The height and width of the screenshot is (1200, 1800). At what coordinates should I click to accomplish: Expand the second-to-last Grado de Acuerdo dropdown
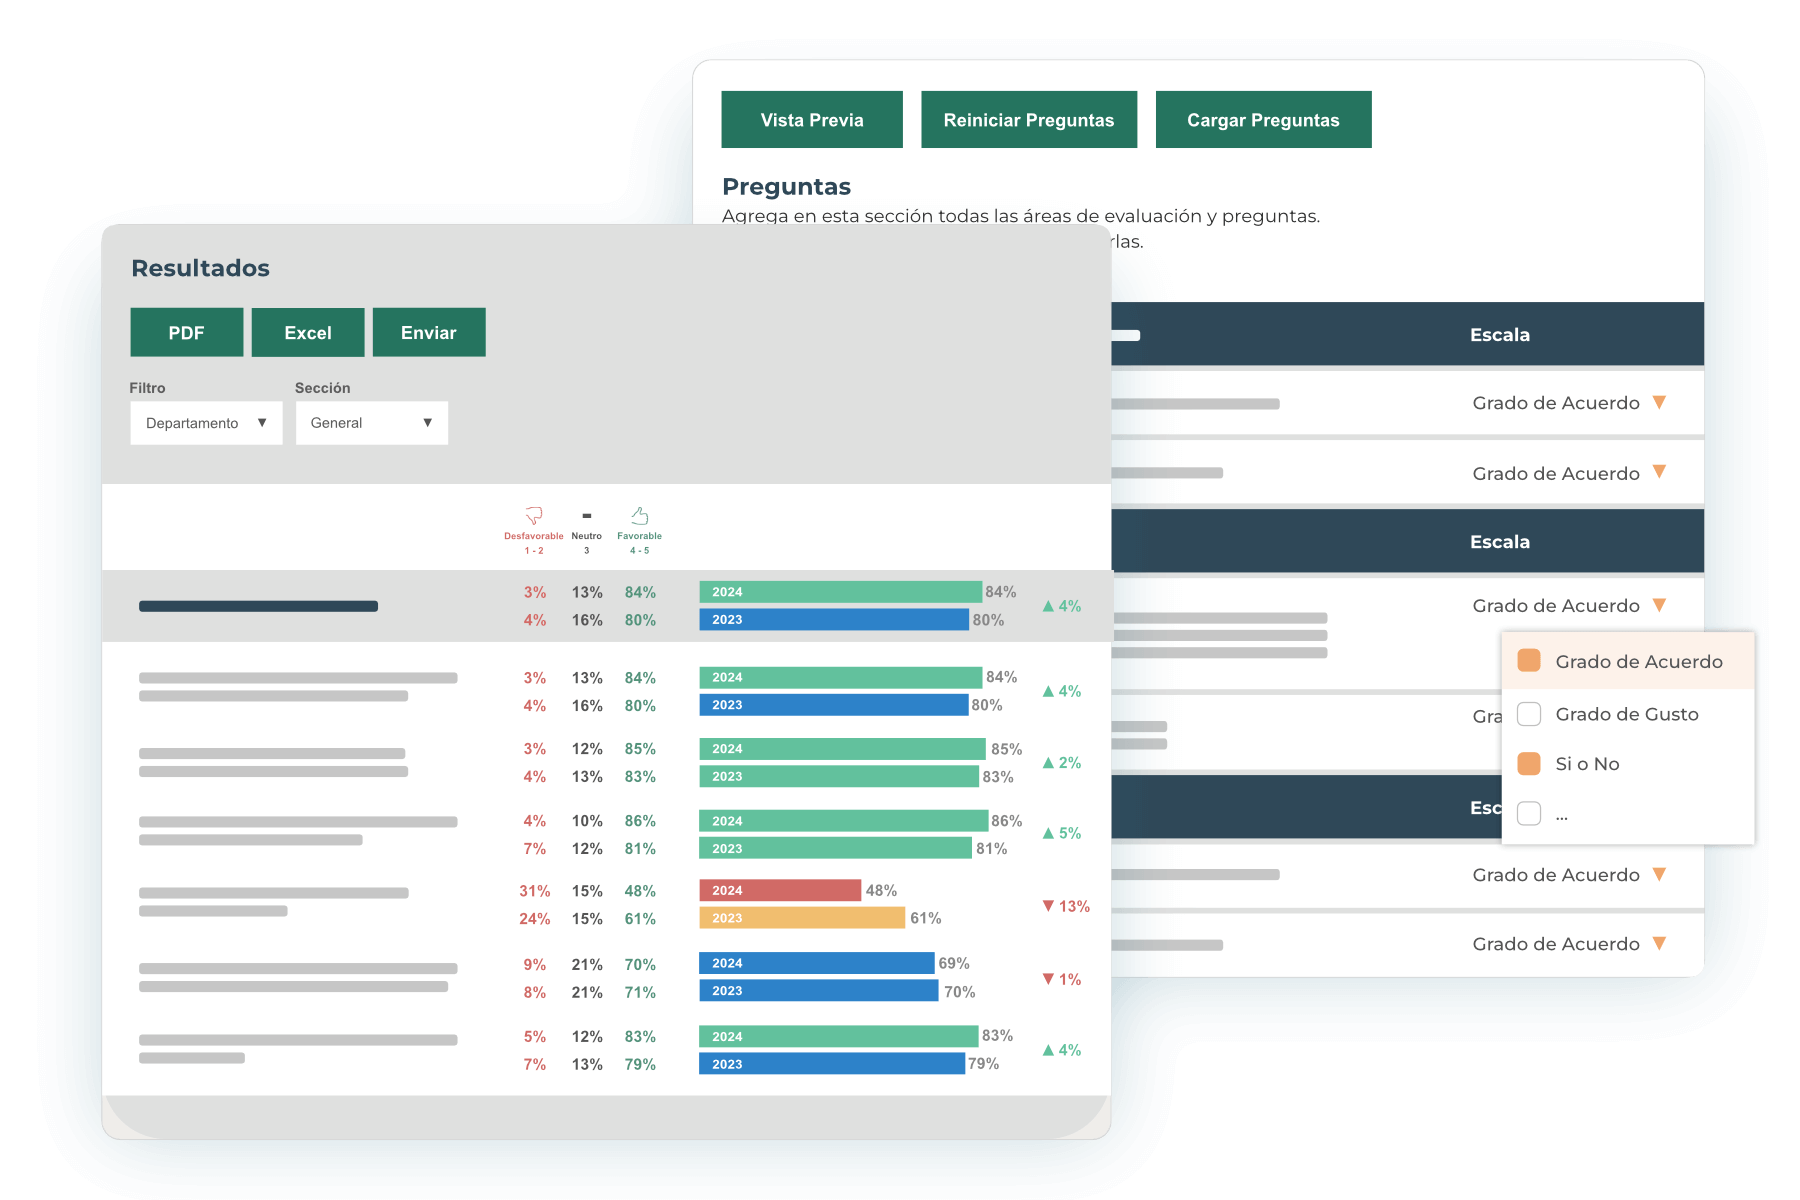[x=1659, y=874]
